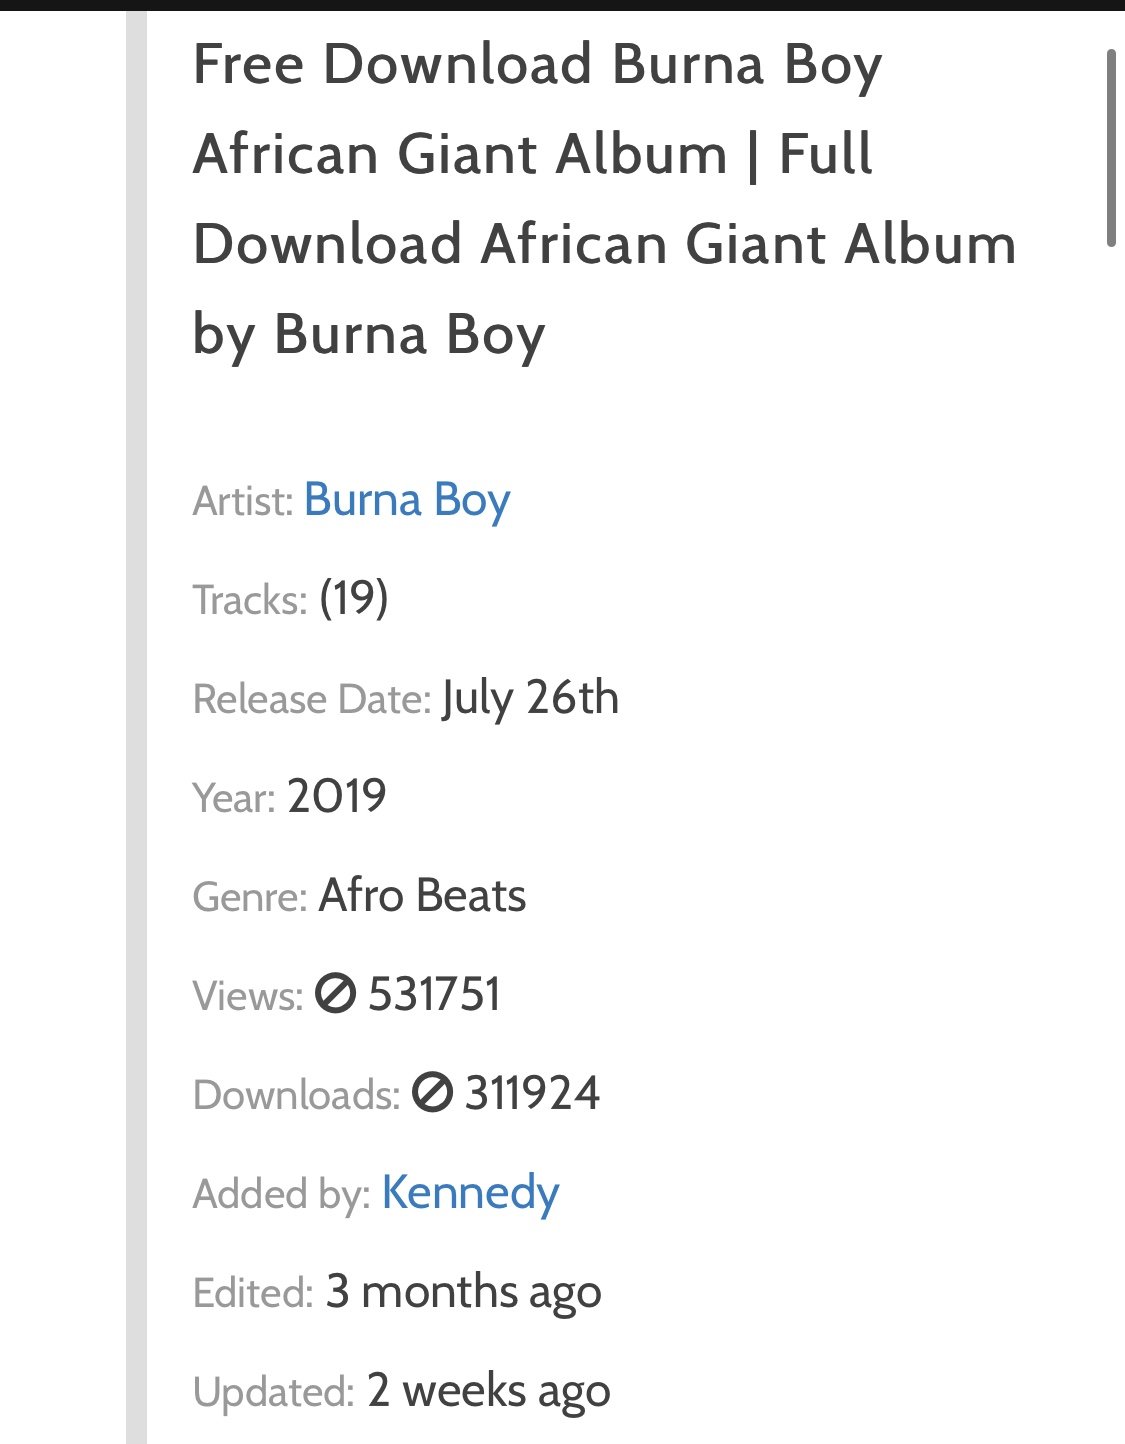Click the '2 weeks ago' updated text
Image resolution: width=1125 pixels, height=1444 pixels.
click(488, 1391)
